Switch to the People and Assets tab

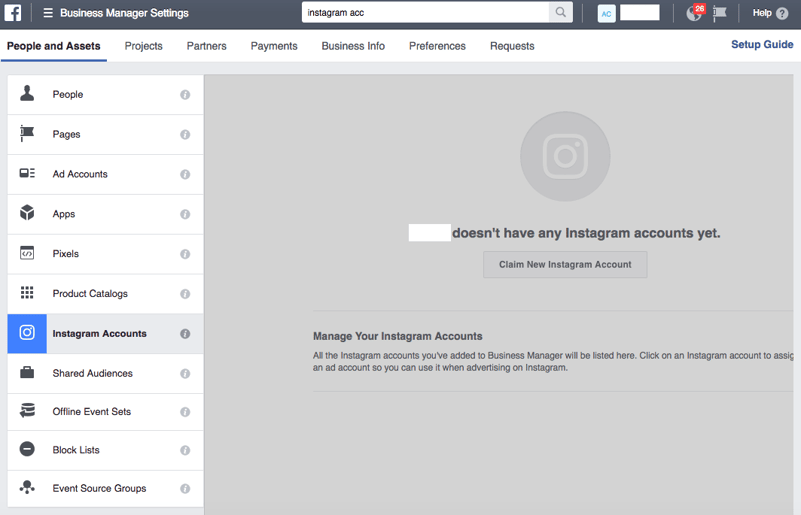point(54,46)
